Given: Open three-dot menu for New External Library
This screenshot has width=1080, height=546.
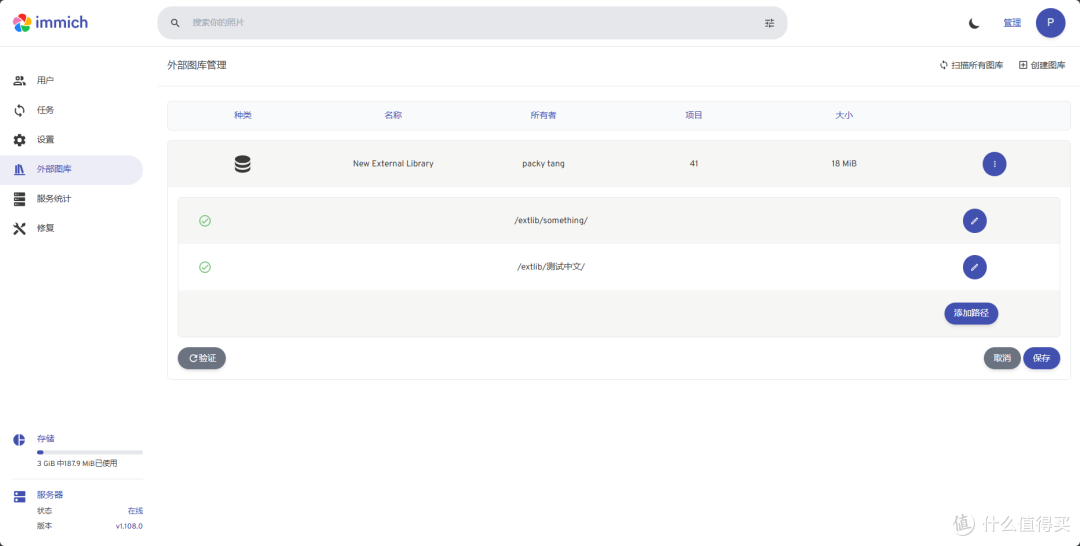Looking at the screenshot, I should pos(994,164).
